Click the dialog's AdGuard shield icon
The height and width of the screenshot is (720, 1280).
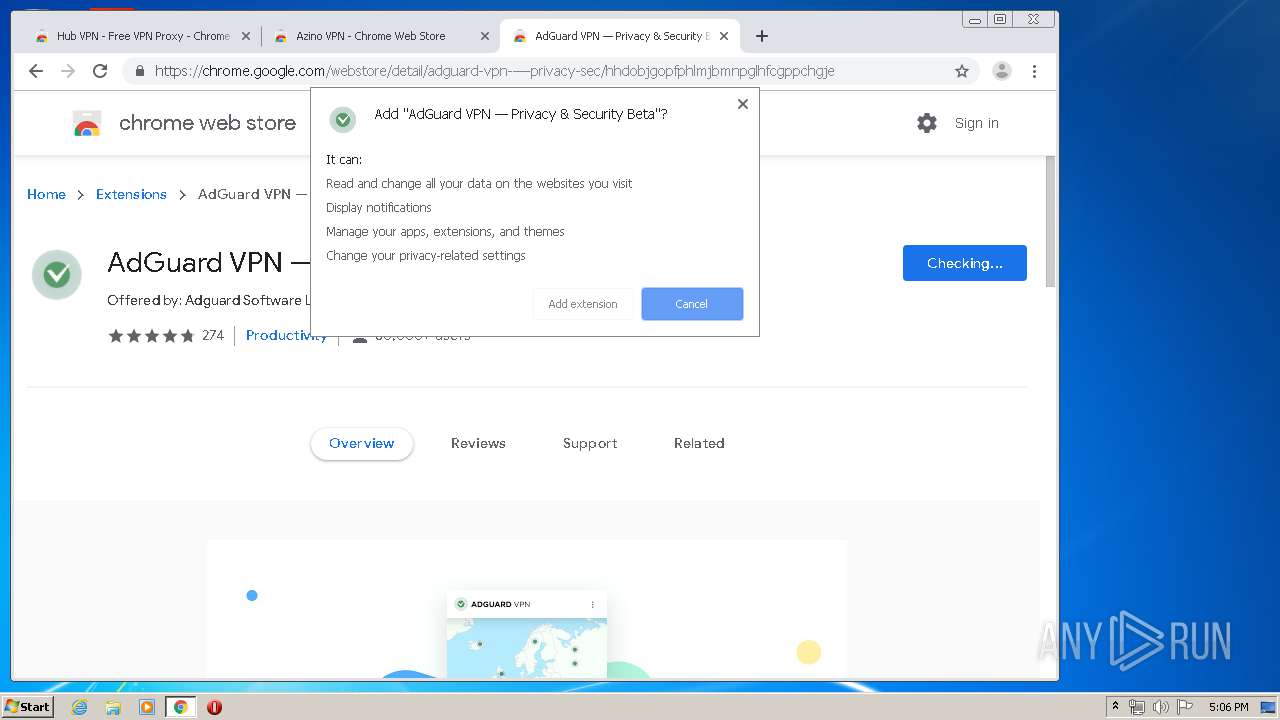[x=343, y=120]
